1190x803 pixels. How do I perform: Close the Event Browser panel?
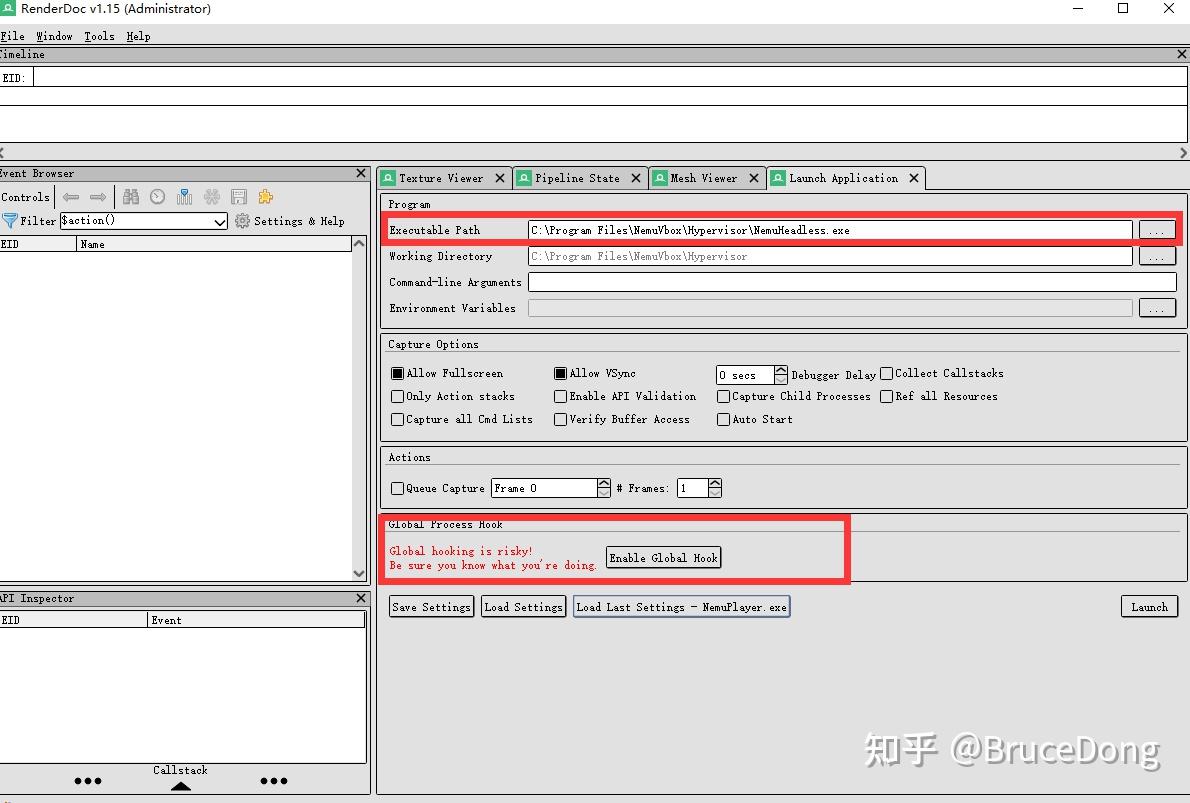click(360, 173)
